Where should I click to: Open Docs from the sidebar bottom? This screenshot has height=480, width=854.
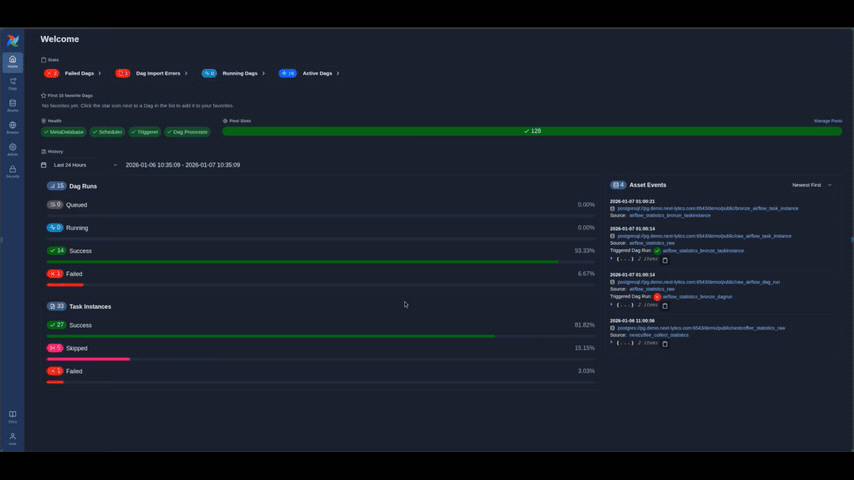[12, 416]
